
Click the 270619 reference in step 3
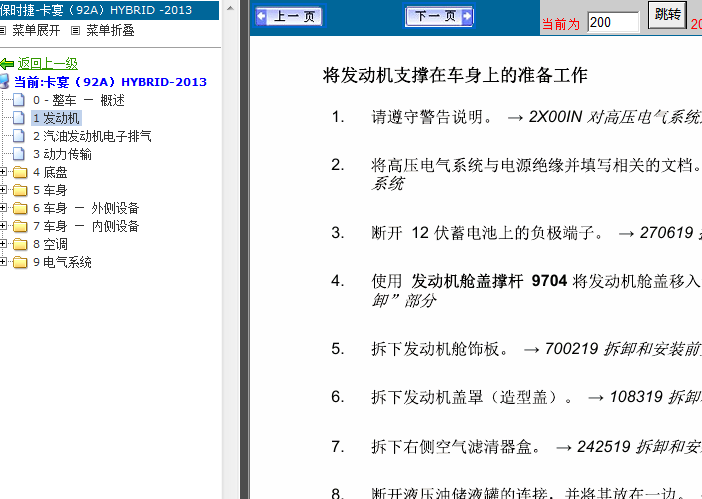click(667, 233)
